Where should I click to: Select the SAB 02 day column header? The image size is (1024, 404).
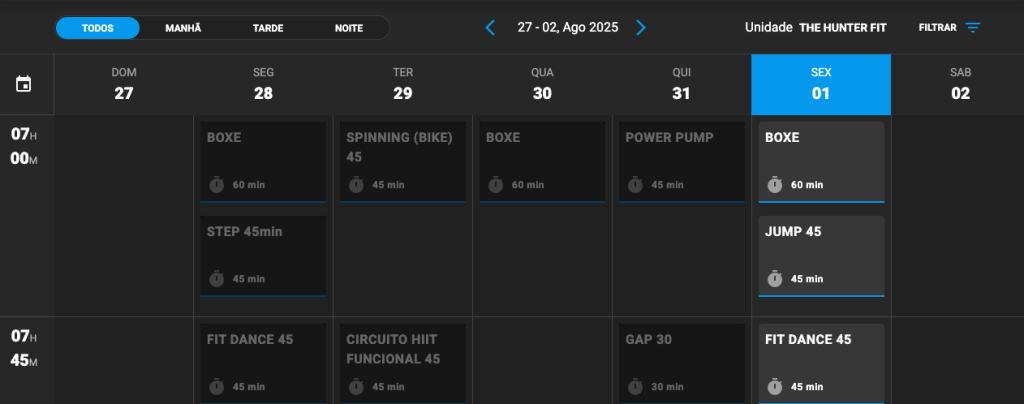point(960,84)
